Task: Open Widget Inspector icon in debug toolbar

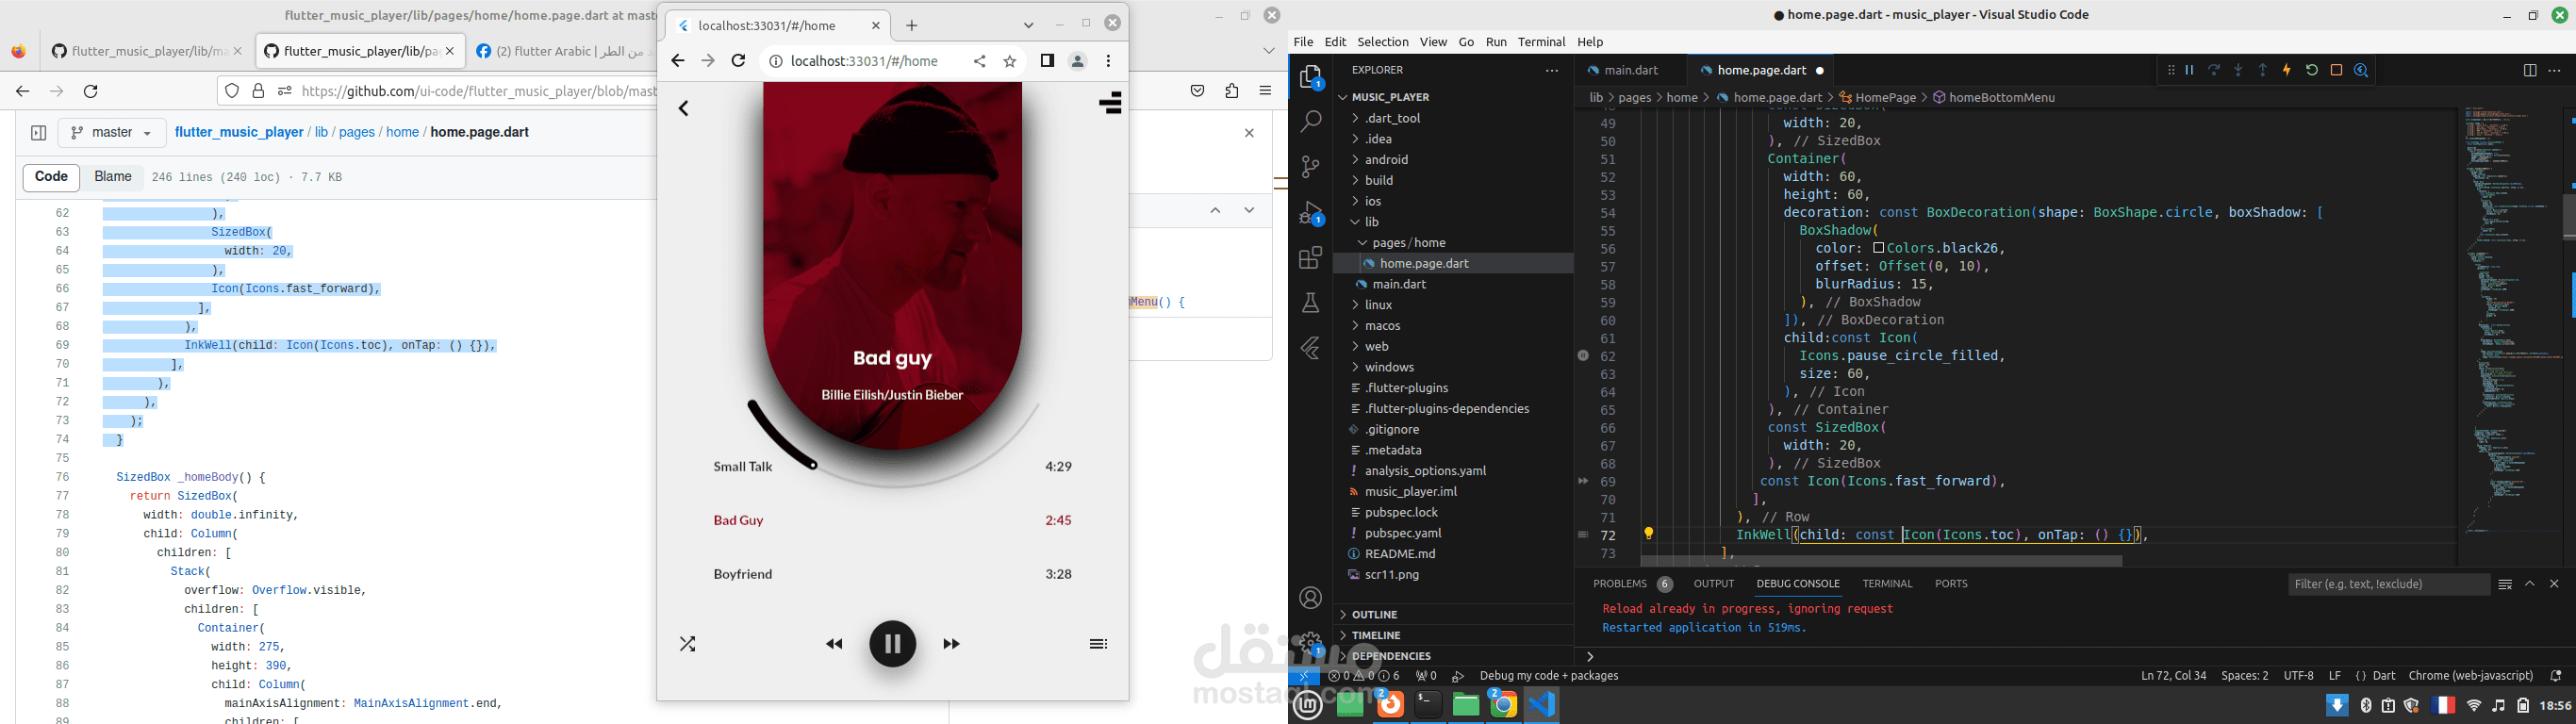Action: pyautogui.click(x=2361, y=70)
